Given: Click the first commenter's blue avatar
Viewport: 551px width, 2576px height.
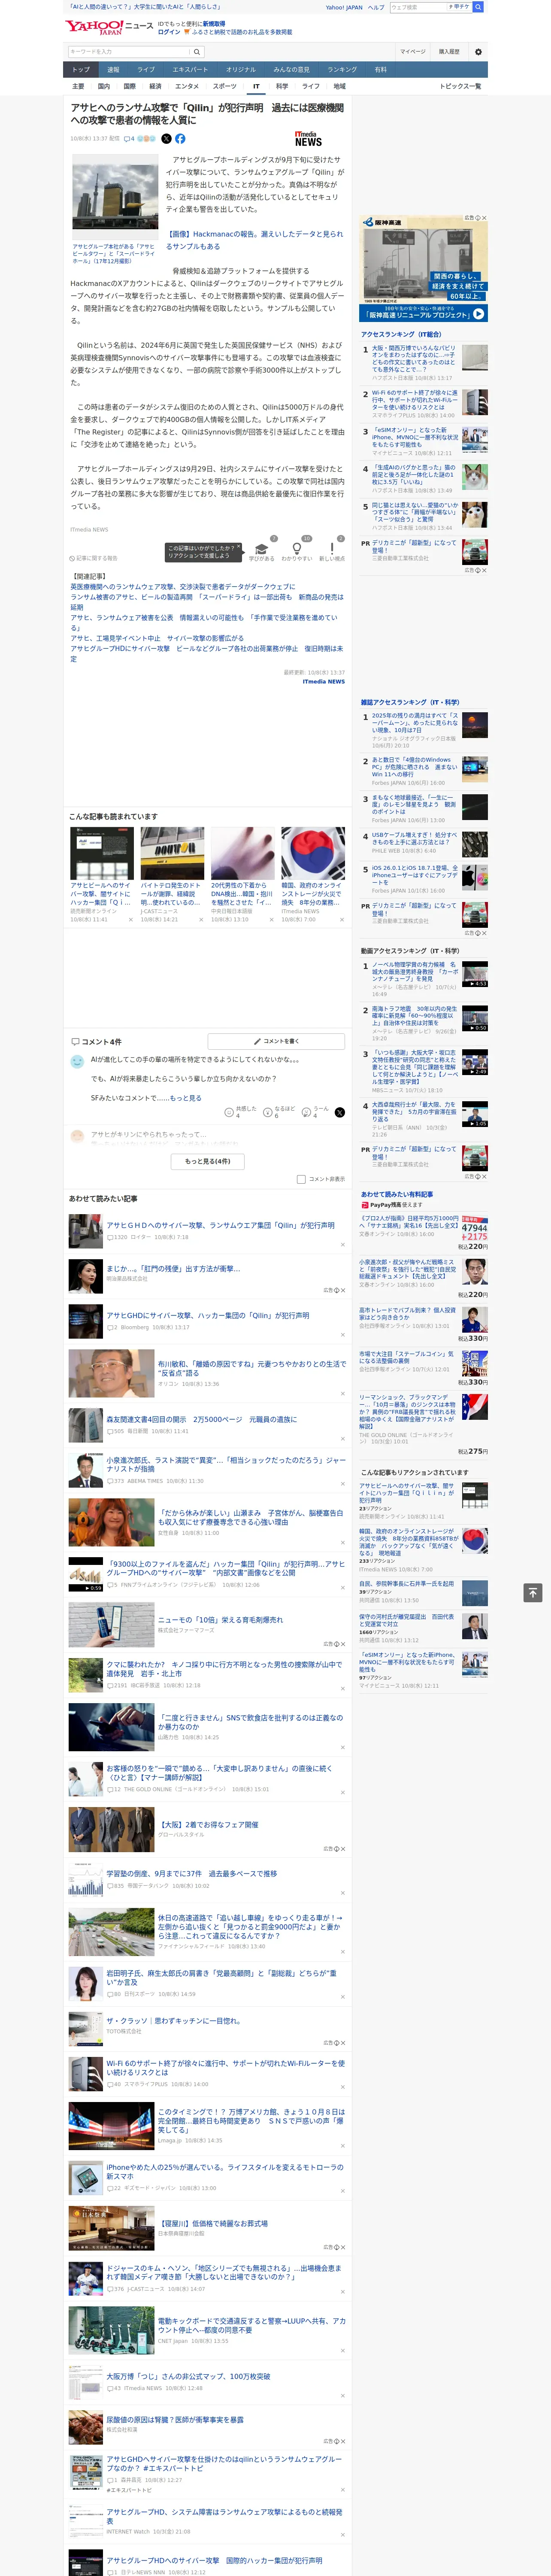Looking at the screenshot, I should click(x=77, y=1062).
